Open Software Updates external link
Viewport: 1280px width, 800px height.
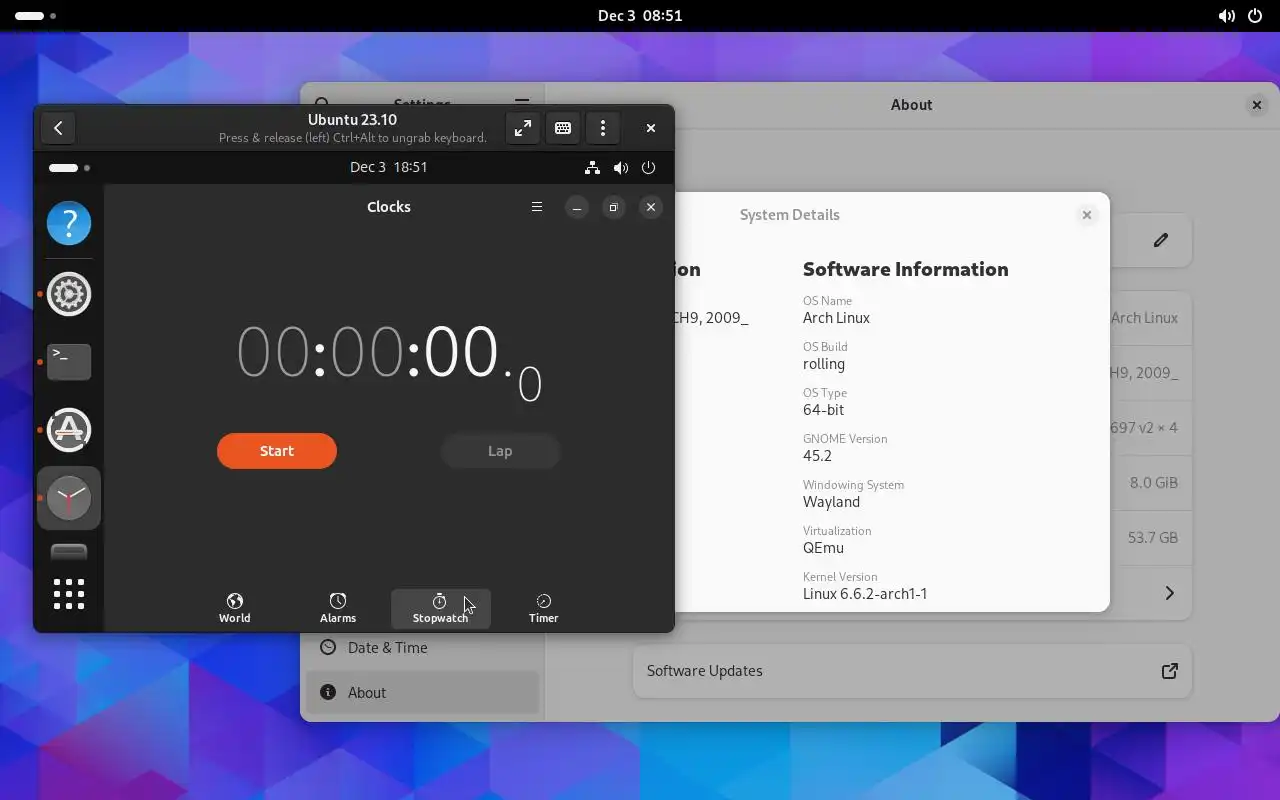1169,671
